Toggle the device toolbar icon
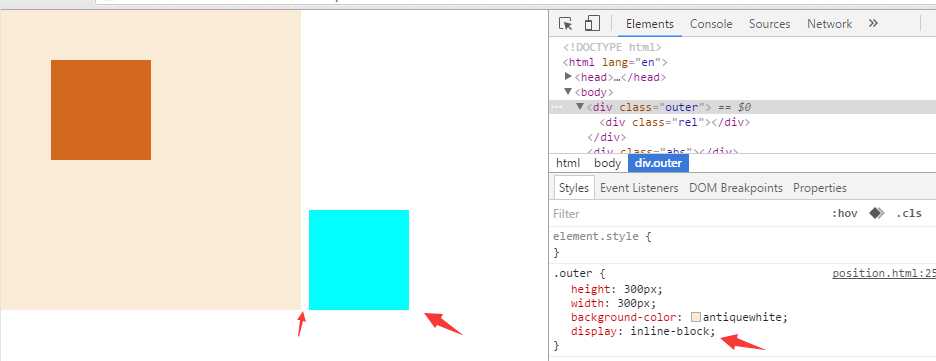 tap(592, 23)
